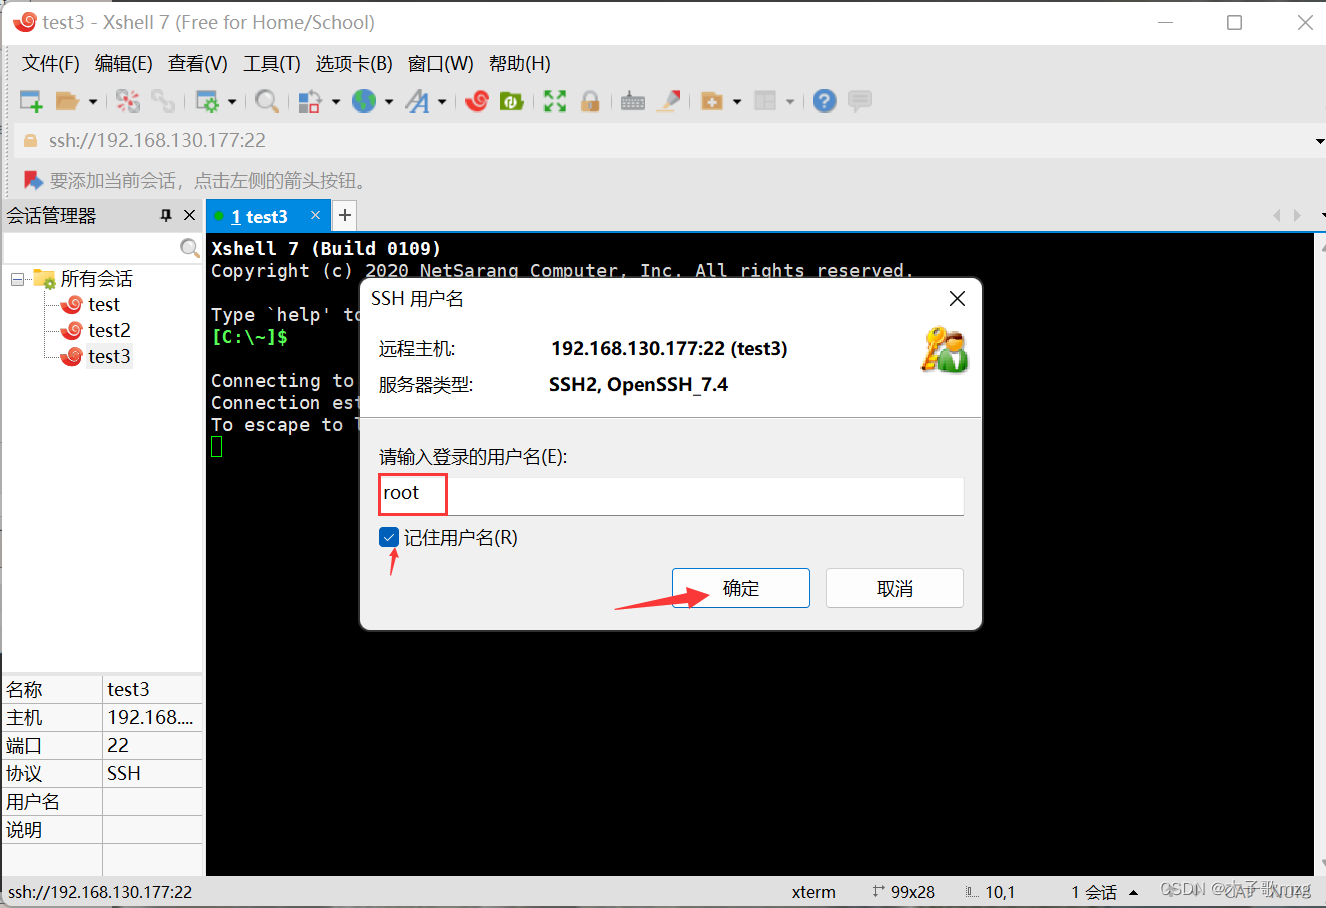Click the address bar lock icon
The width and height of the screenshot is (1326, 908).
click(x=30, y=141)
